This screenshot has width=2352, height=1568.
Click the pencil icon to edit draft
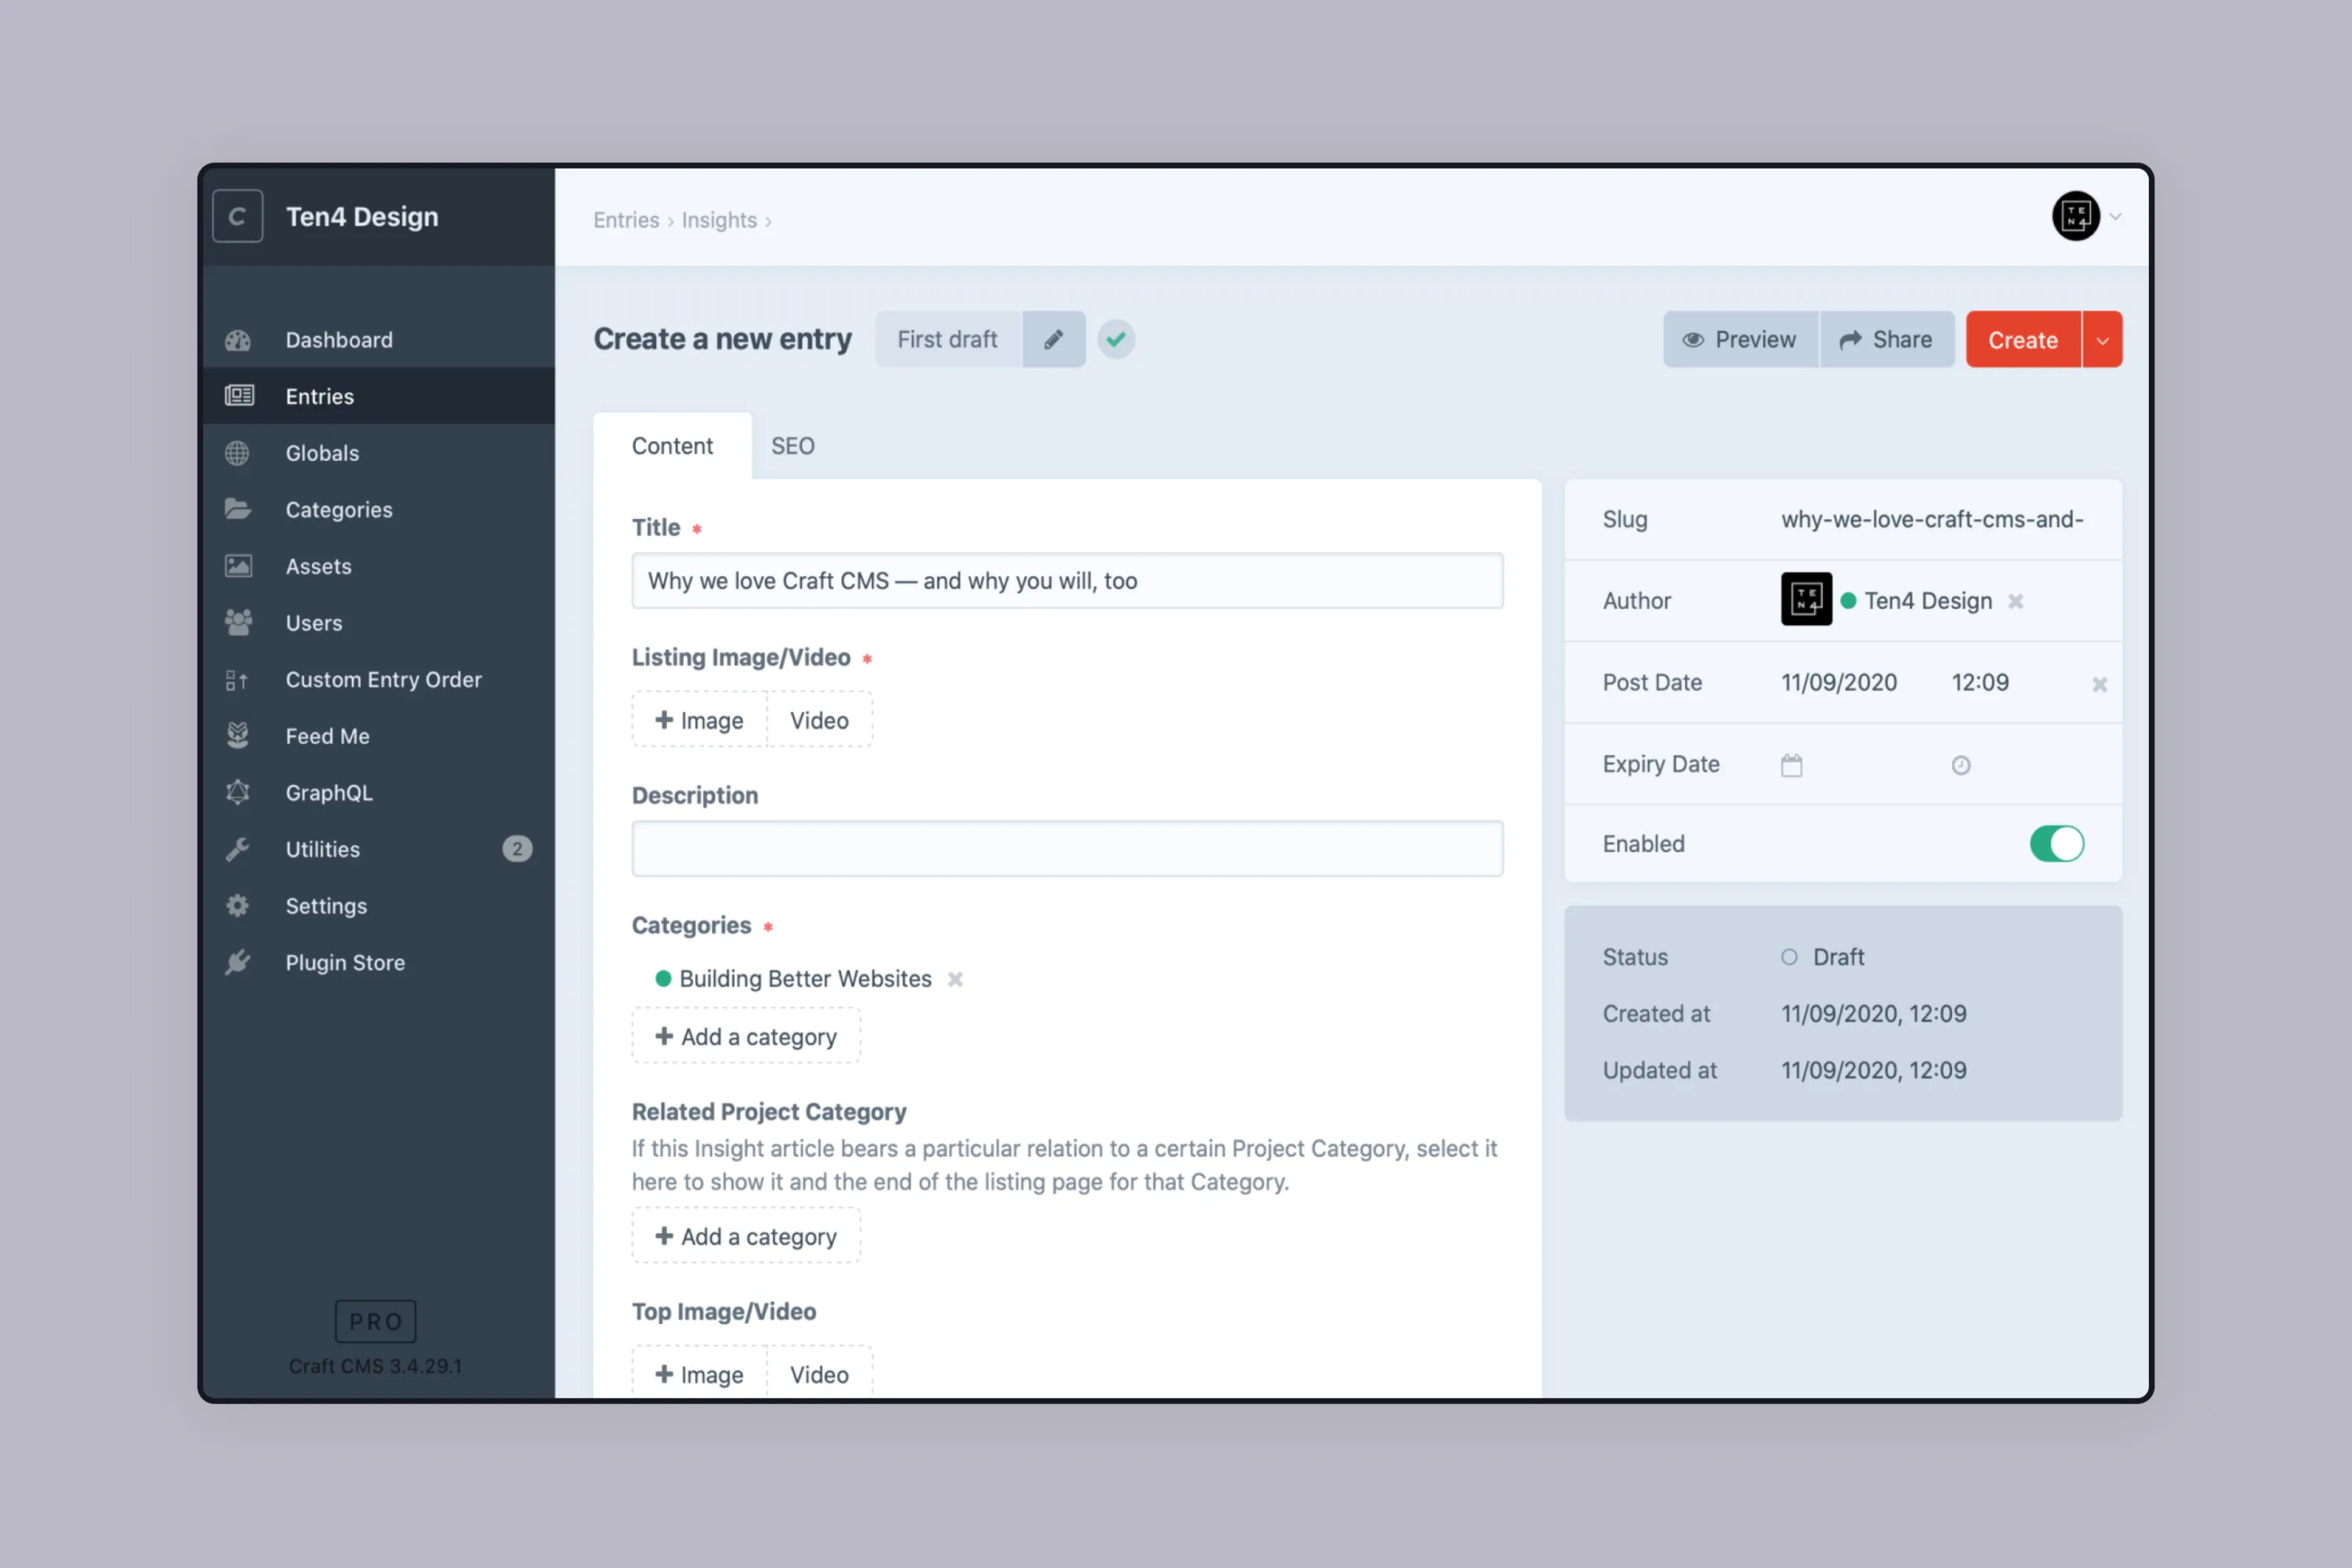1053,340
